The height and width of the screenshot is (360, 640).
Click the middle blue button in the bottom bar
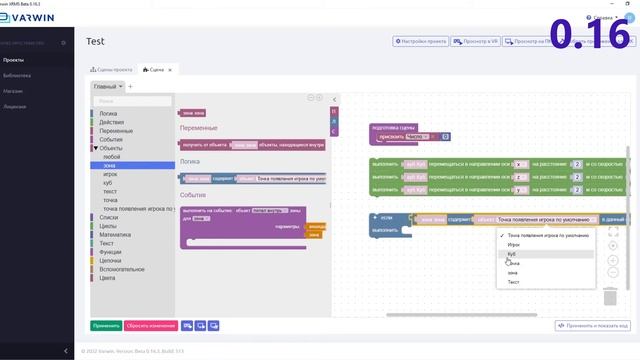(200, 326)
